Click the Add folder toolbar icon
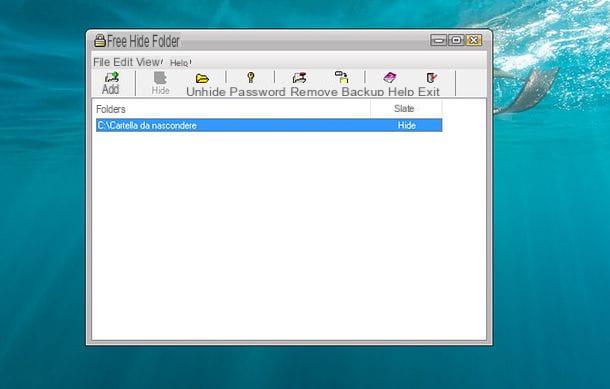The width and height of the screenshot is (610, 389). click(x=111, y=77)
